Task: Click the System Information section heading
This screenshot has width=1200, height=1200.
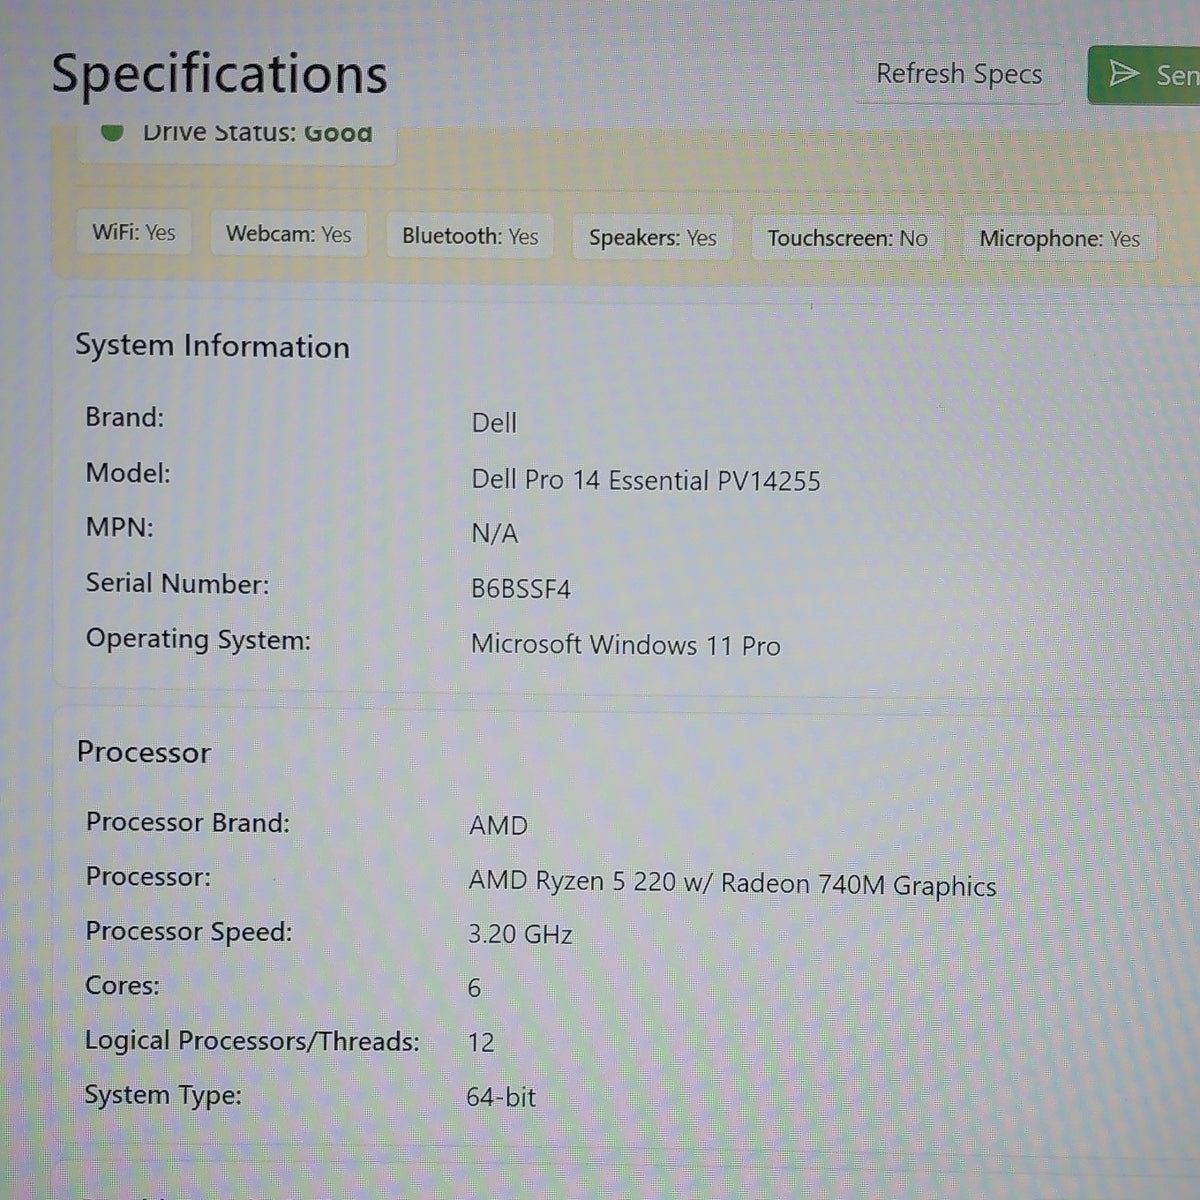Action: coord(212,346)
